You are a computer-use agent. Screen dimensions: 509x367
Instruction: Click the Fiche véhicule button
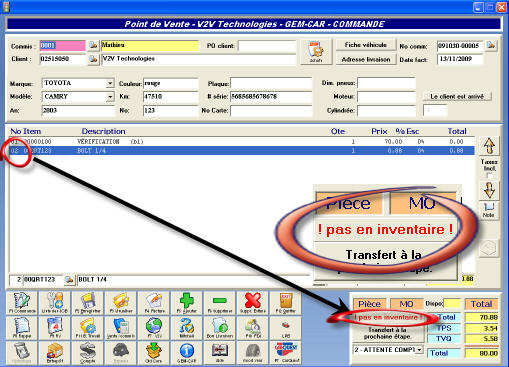coord(366,45)
